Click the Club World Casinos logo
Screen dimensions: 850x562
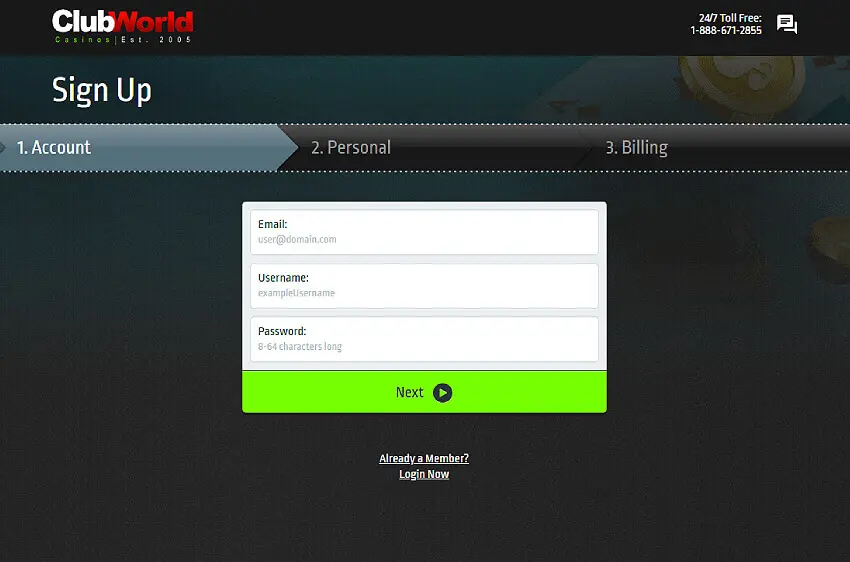123,26
